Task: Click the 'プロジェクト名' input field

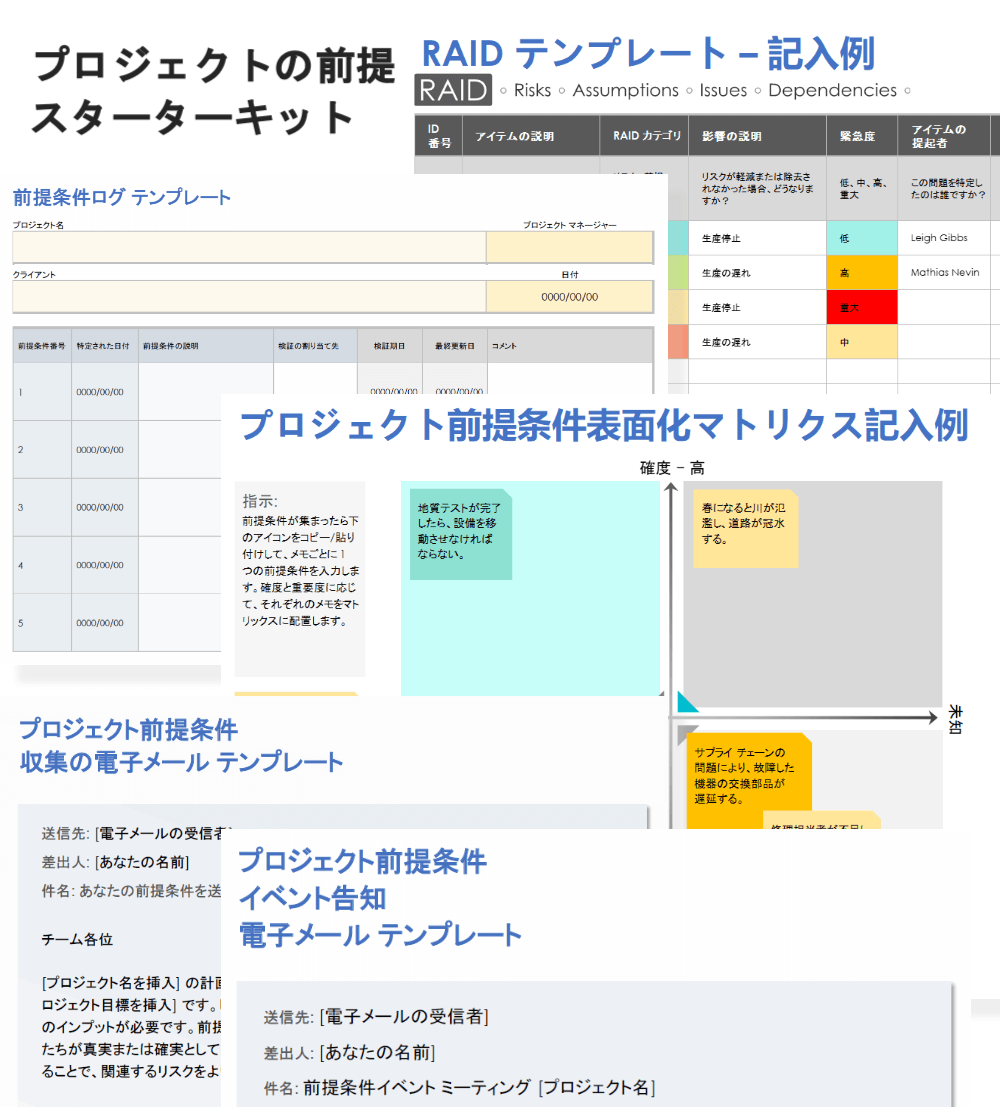Action: pos(249,247)
